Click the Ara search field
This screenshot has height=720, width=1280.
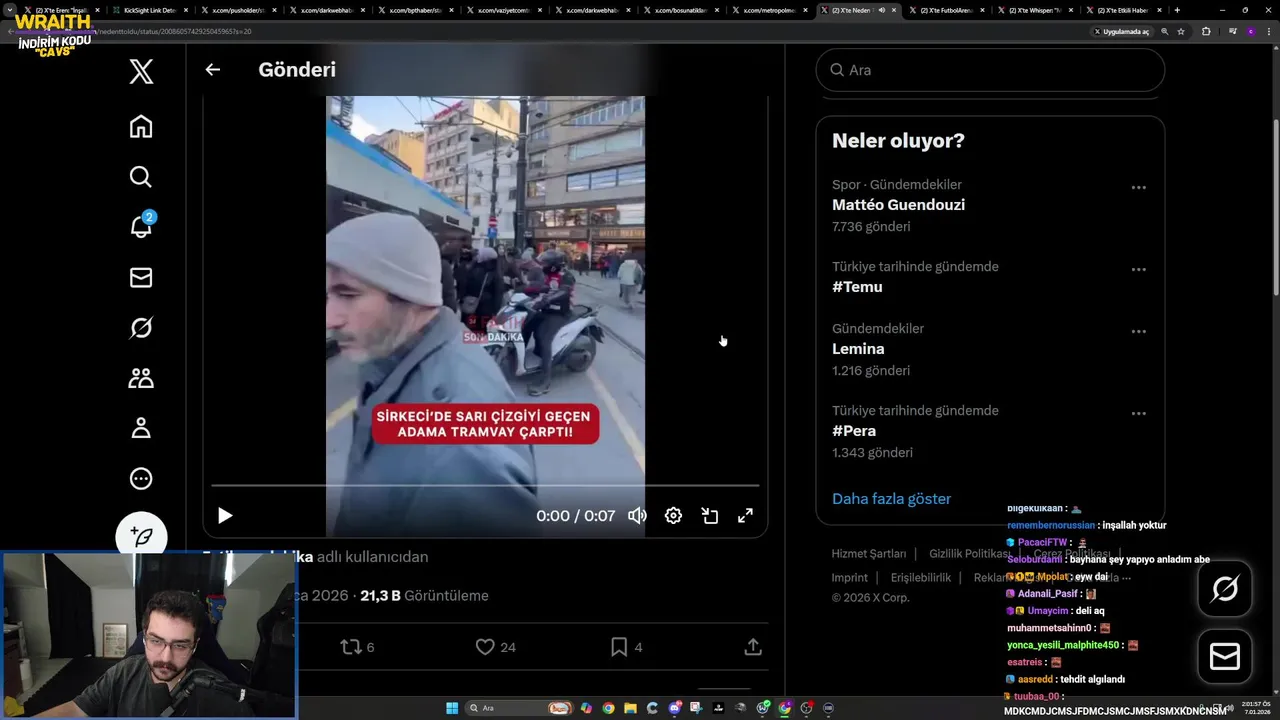point(990,70)
